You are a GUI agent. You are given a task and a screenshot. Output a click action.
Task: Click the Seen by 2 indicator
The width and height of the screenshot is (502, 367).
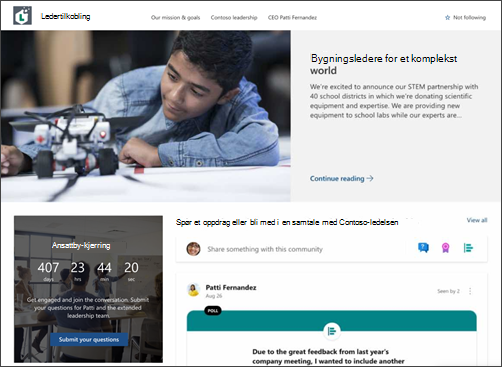click(448, 291)
